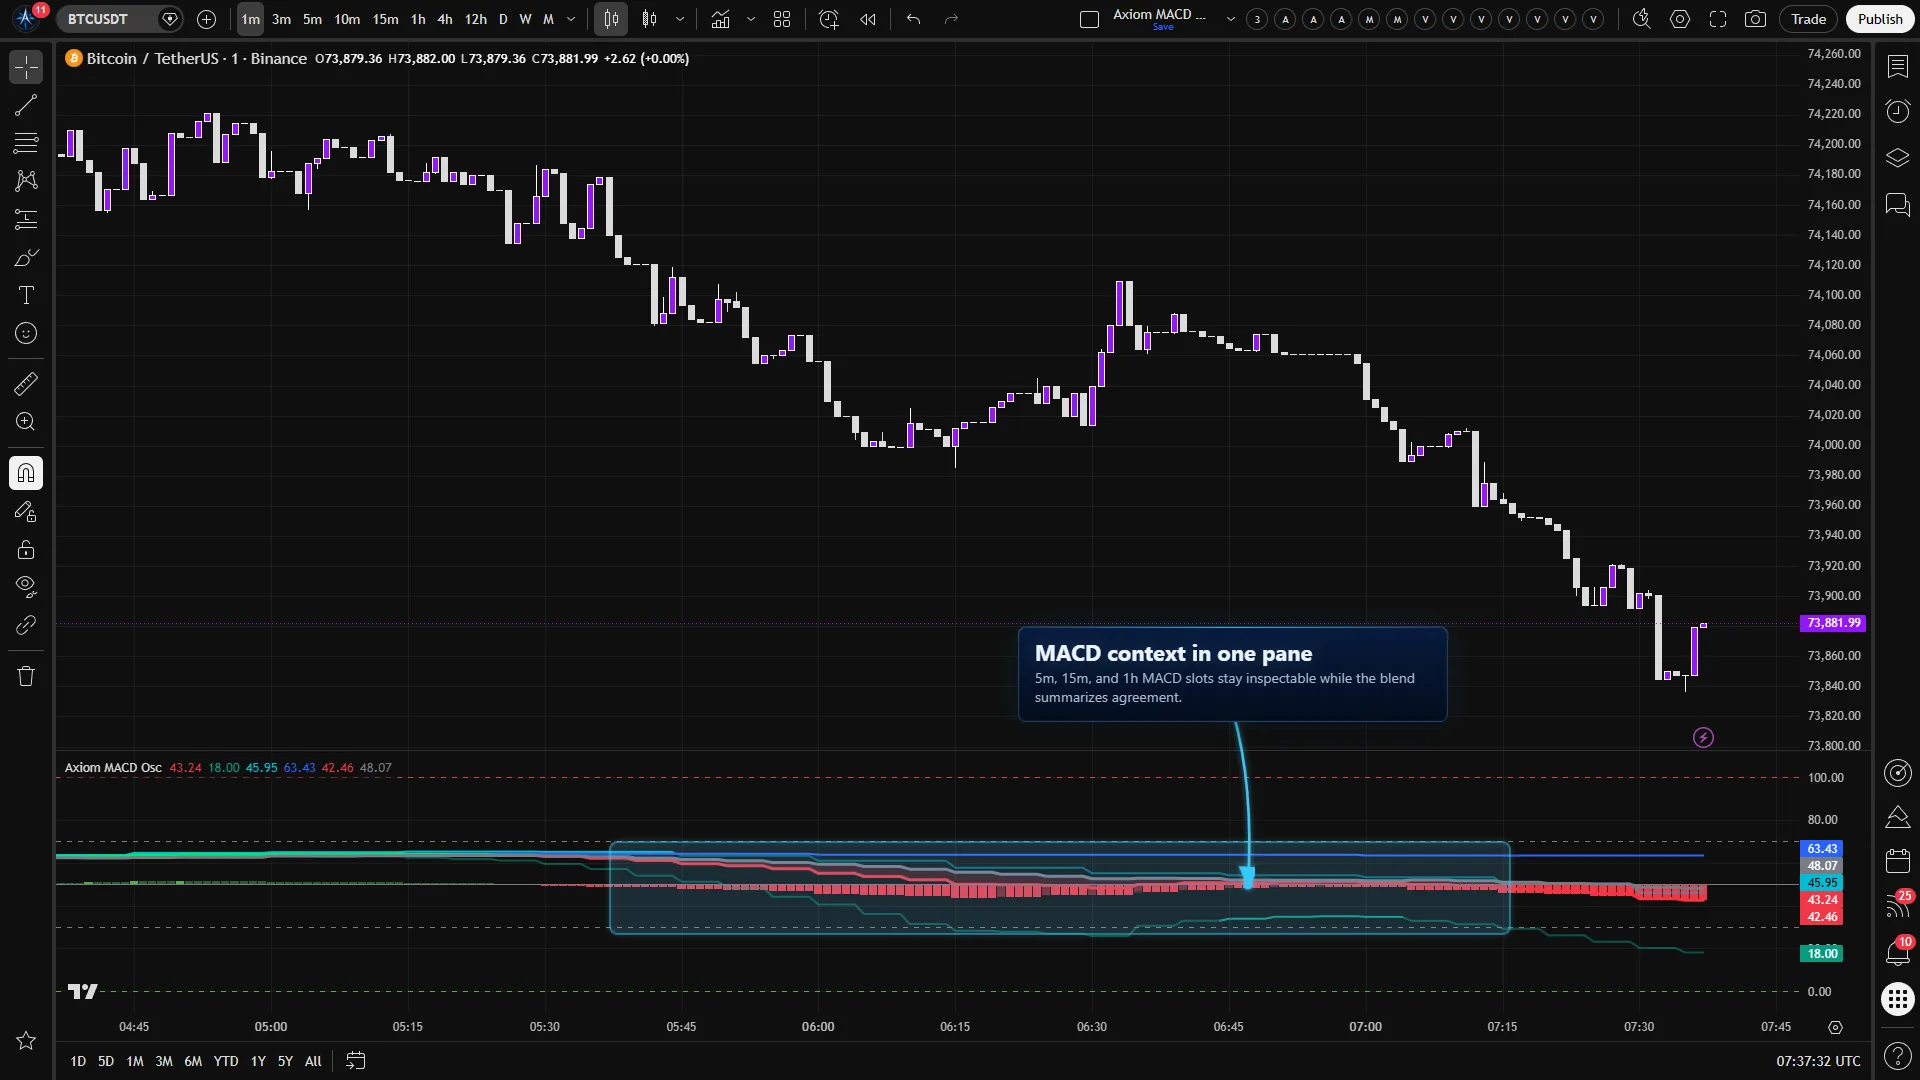Open the watchlist panel on the right sidebar
Screen dimensions: 1920x1080
pyautogui.click(x=1897, y=66)
